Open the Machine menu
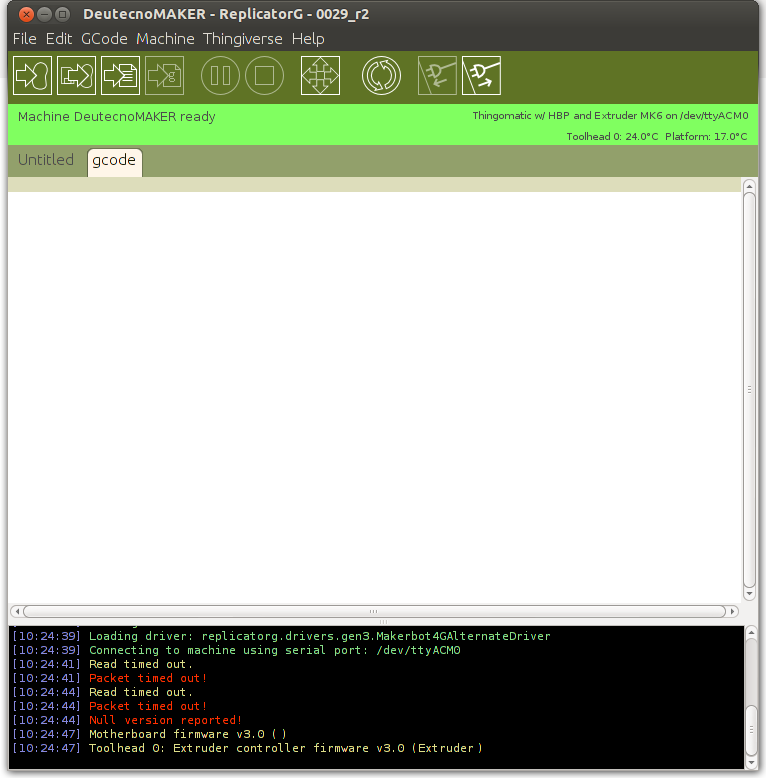Viewport: 766px width, 778px height. pos(165,39)
